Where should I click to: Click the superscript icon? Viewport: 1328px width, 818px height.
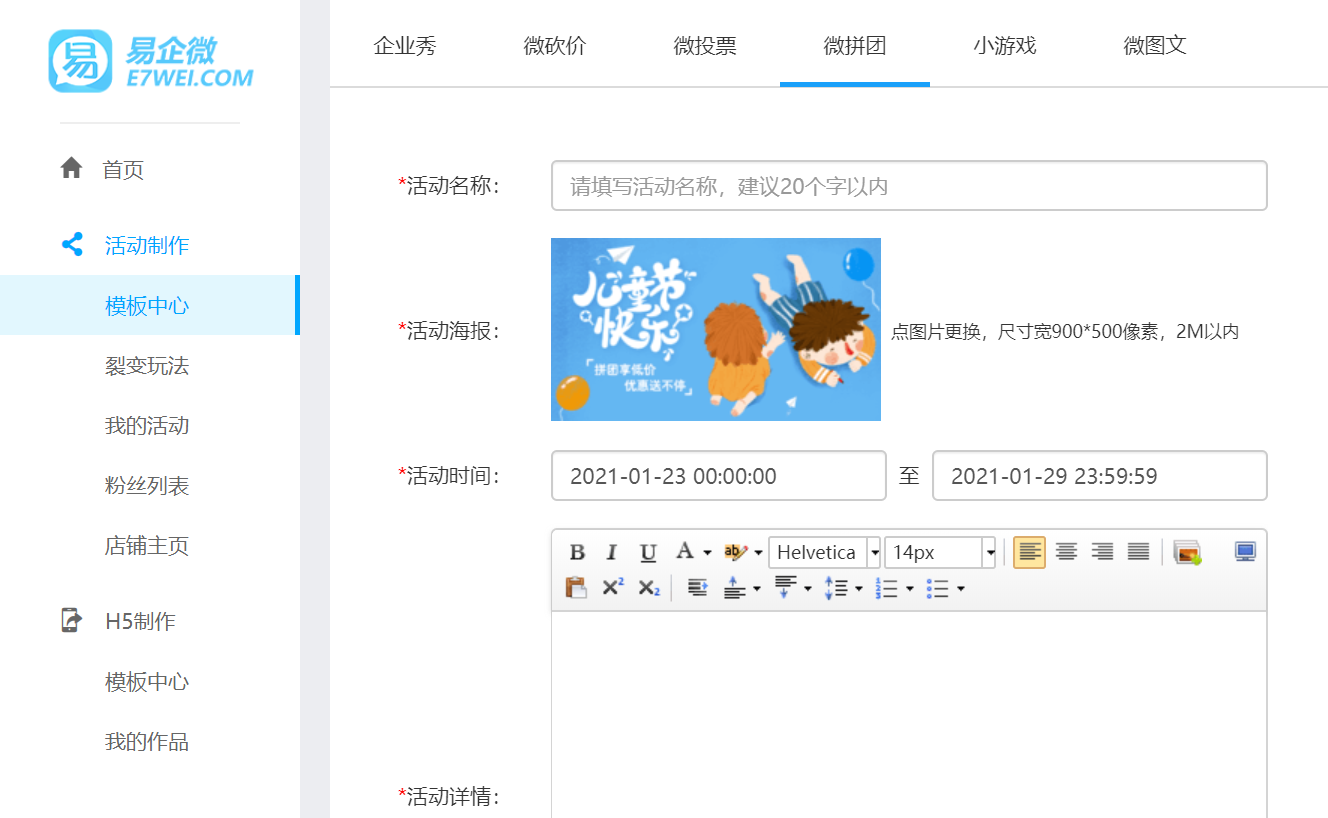611,588
